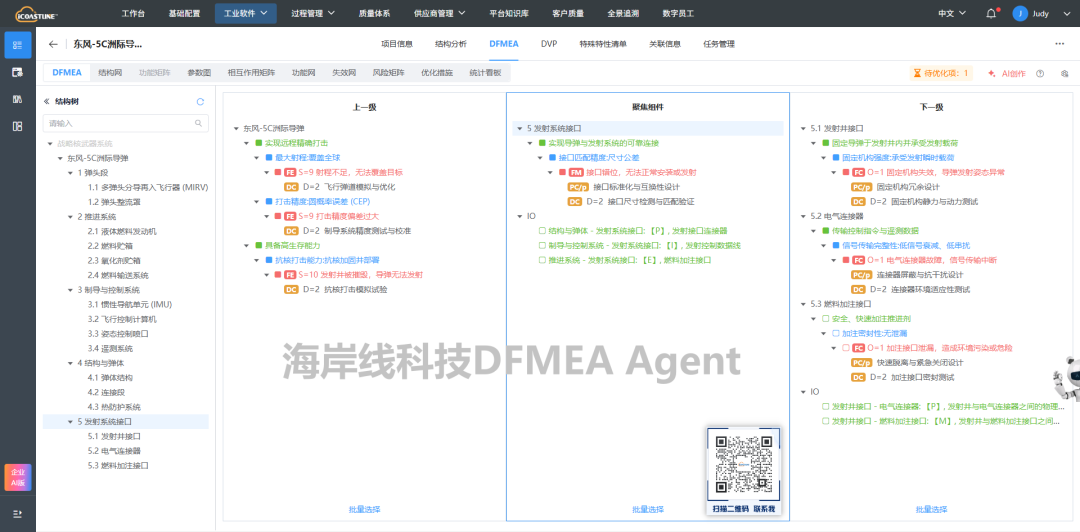Open the 任务管理 tab
This screenshot has width=1080, height=532.
coord(719,44)
